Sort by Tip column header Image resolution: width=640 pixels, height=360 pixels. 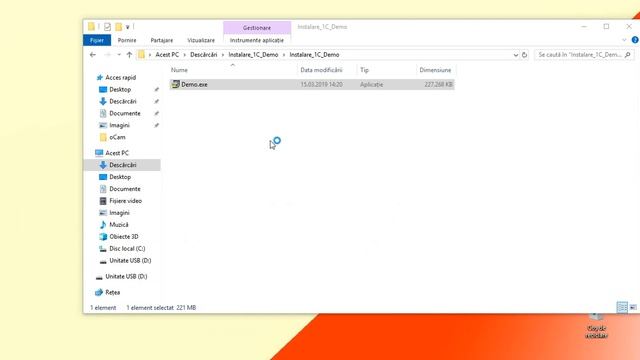pos(364,70)
